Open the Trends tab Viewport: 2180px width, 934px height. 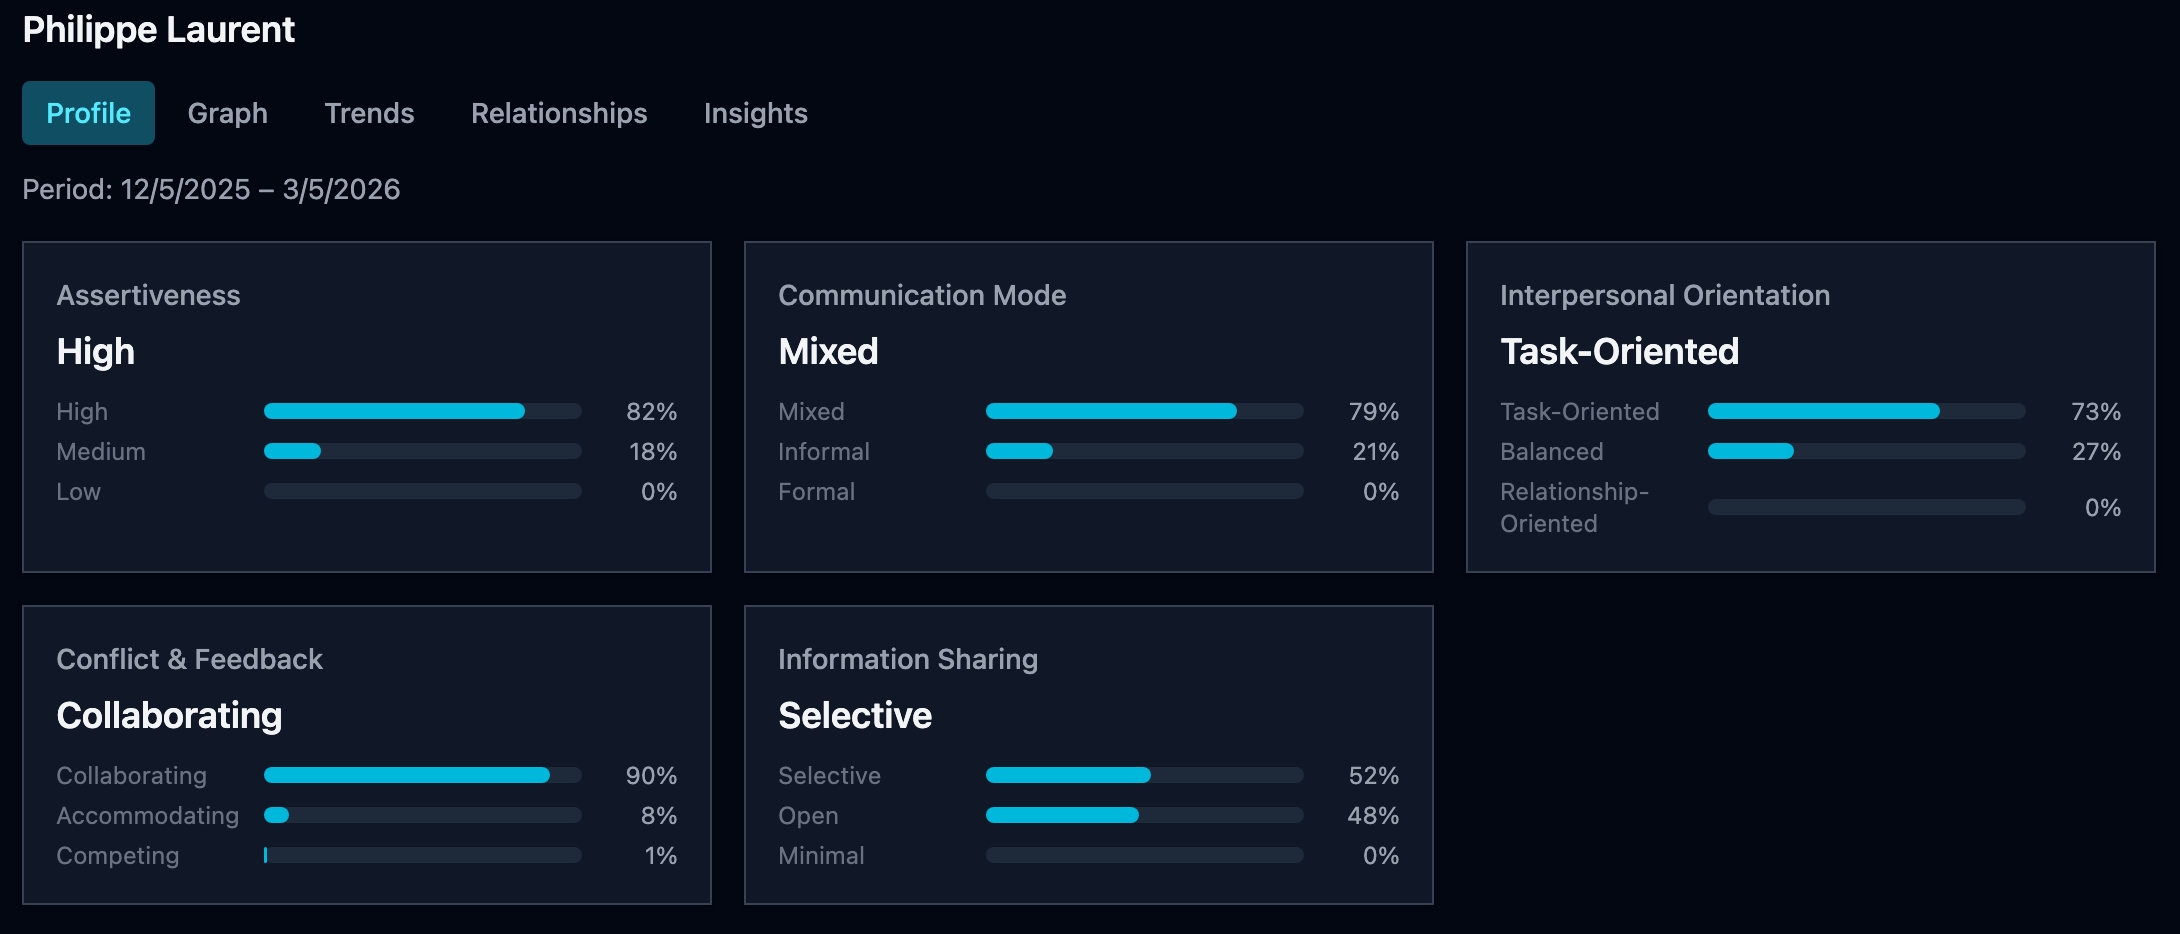pos(369,113)
